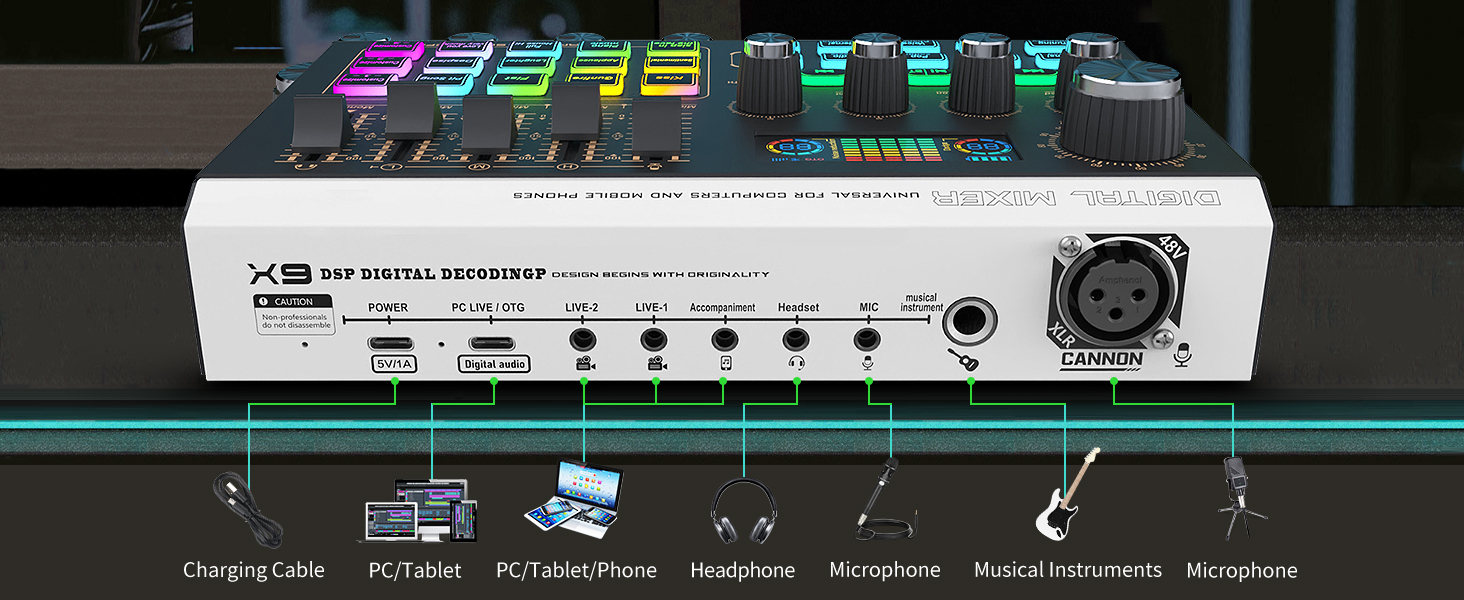Click the microphone icon under MIC
The image size is (1464, 600).
point(868,364)
